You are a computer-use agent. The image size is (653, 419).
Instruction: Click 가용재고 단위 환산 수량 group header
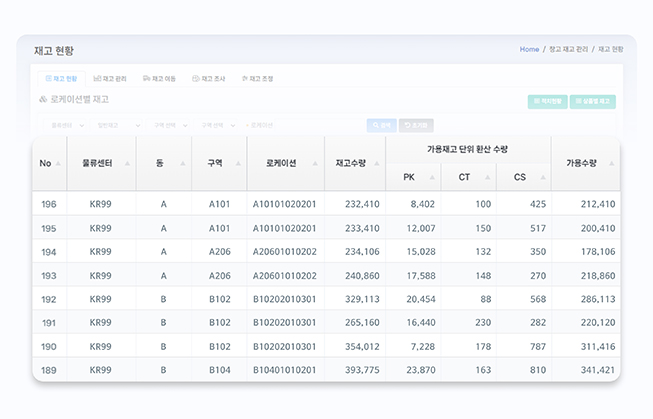click(x=467, y=149)
